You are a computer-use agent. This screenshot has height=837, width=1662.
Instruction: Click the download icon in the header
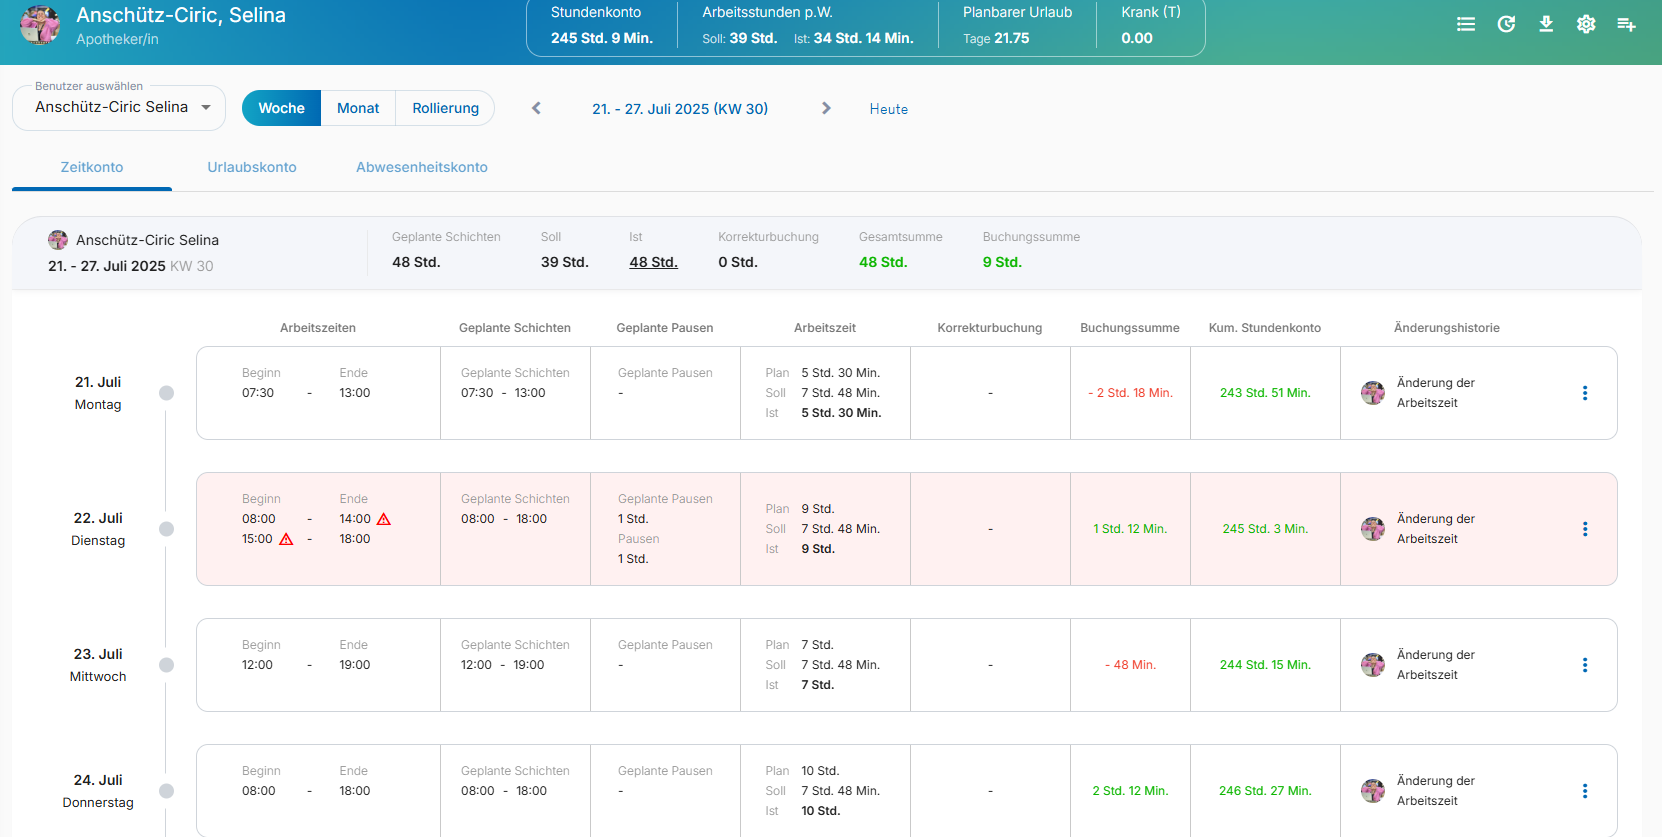1546,24
